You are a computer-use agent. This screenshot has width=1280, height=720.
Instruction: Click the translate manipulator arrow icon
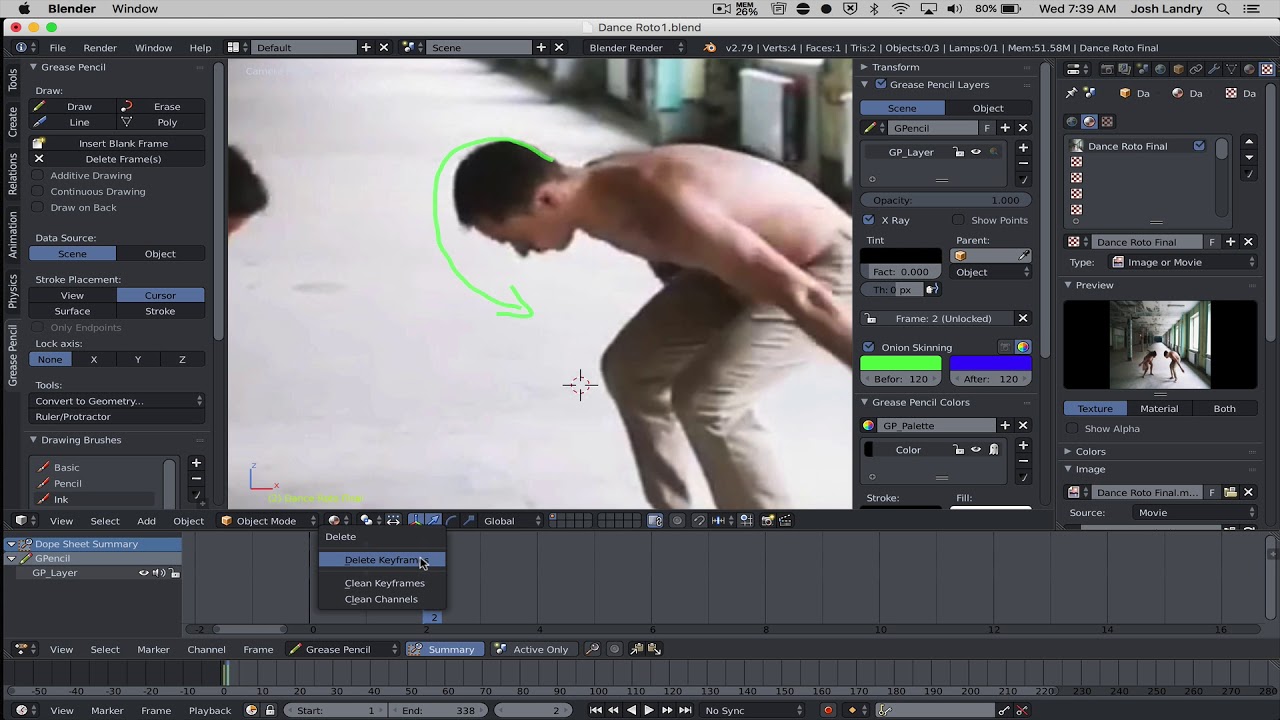click(x=433, y=520)
